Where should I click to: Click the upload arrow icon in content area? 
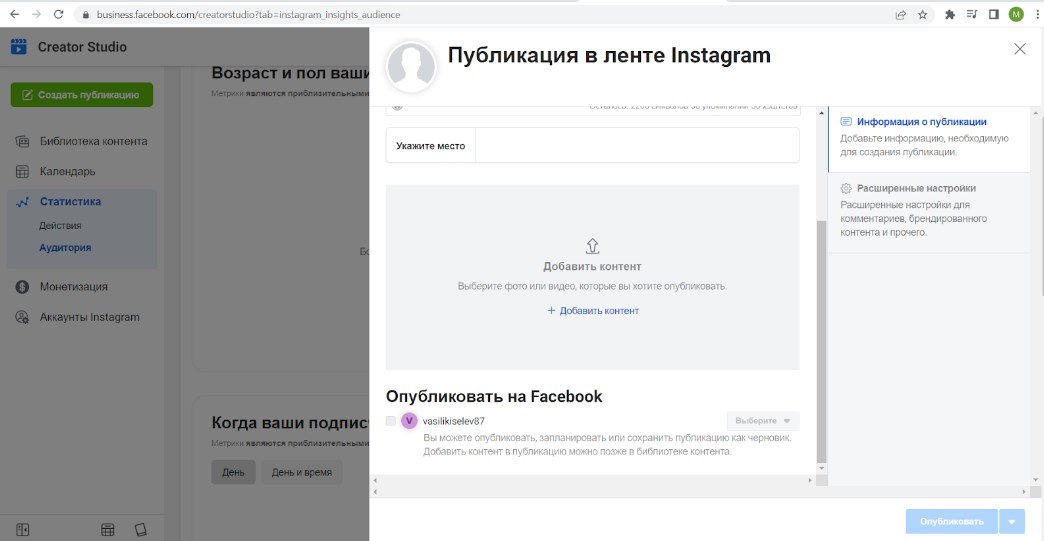point(592,245)
